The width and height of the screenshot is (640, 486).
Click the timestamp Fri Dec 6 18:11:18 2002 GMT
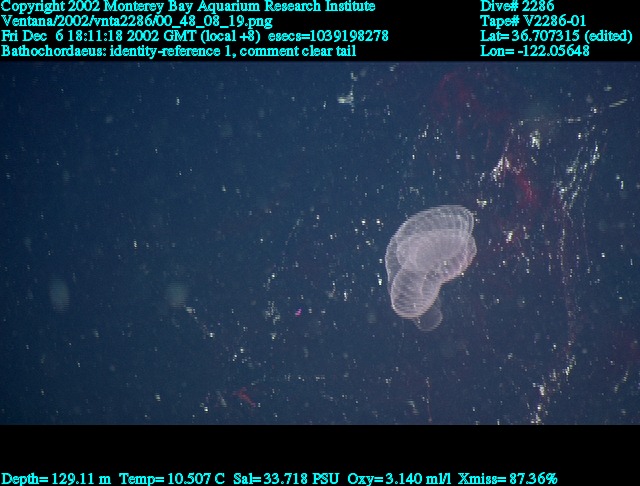98,36
